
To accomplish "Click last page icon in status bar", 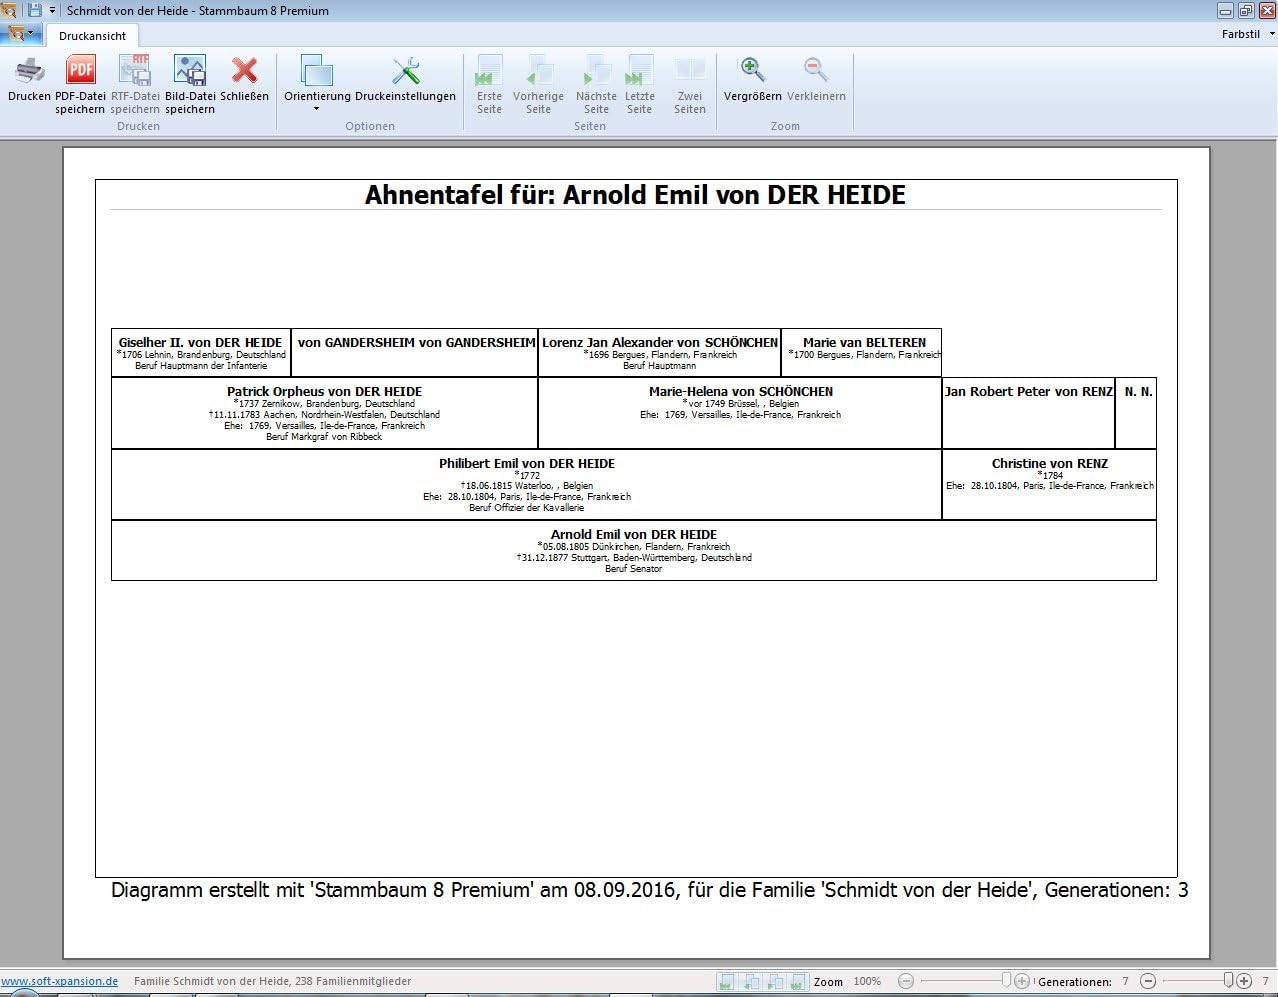I will (x=799, y=982).
